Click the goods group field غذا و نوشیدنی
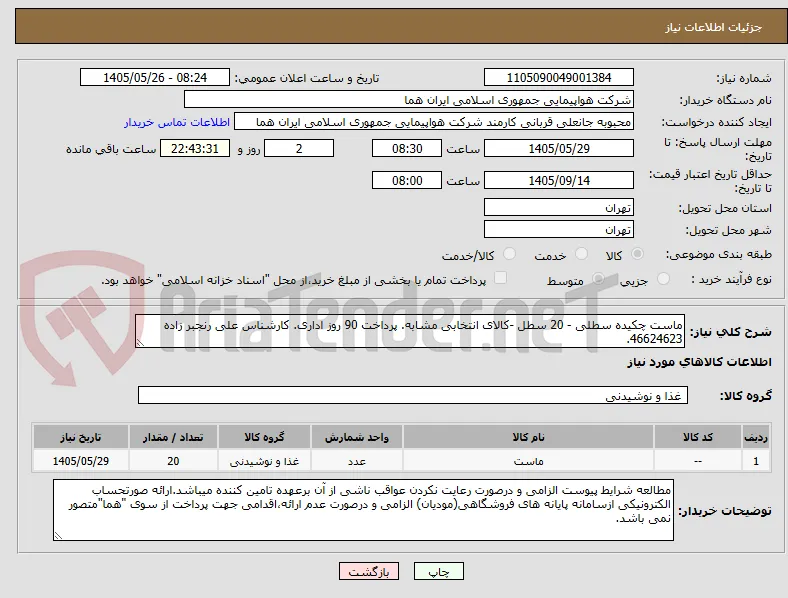Image resolution: width=788 pixels, height=598 pixels. [x=413, y=395]
